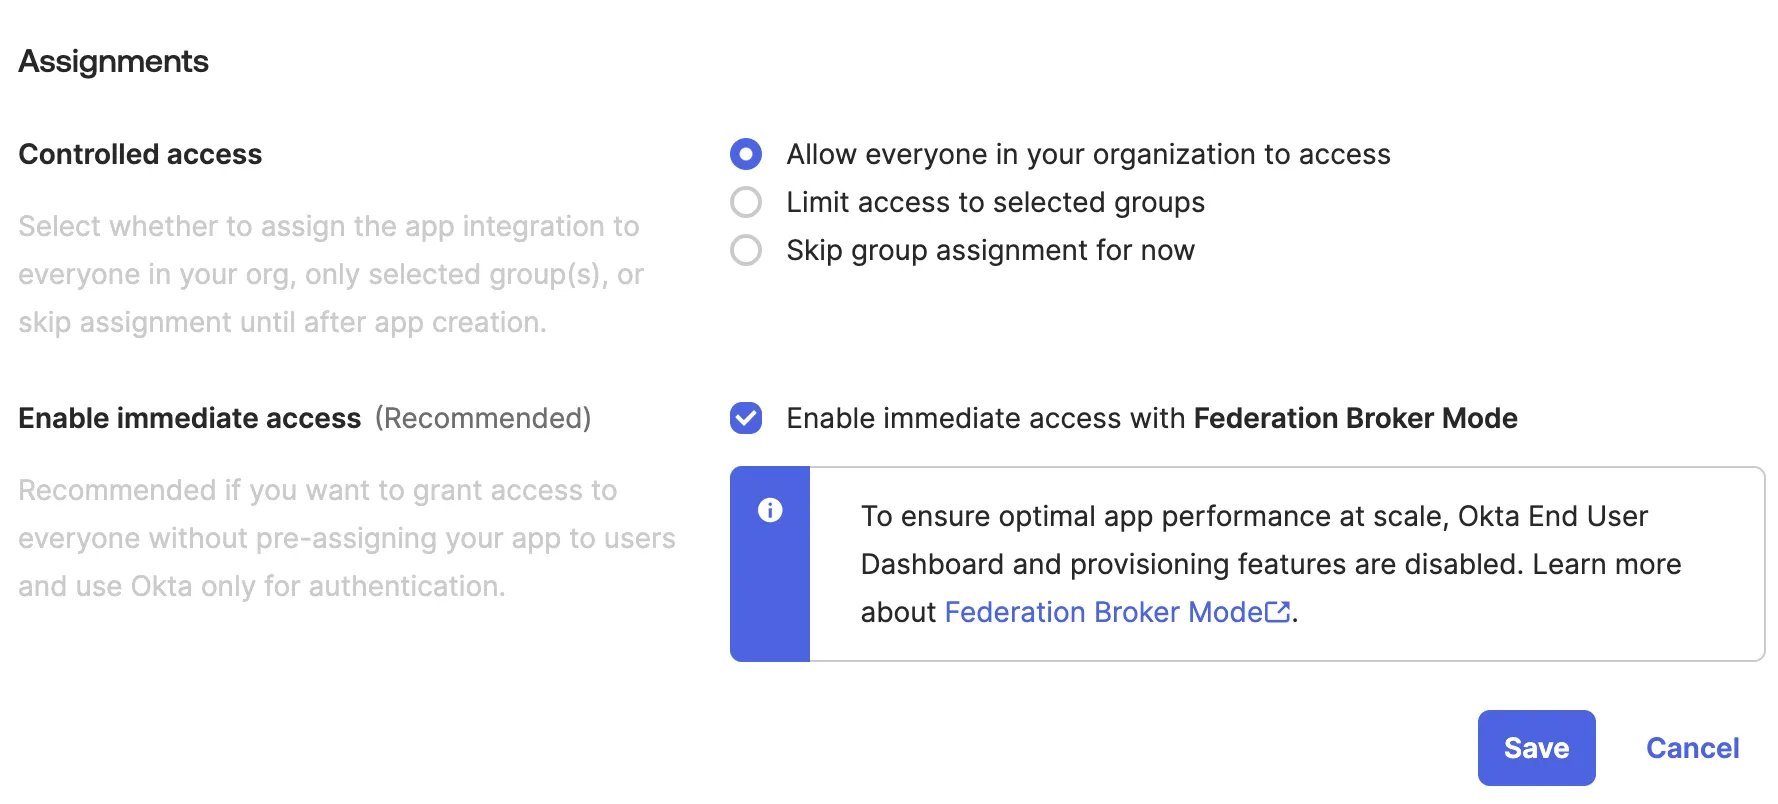1778x804 pixels.
Task: Select the filled radio button indicator
Action: click(x=745, y=154)
